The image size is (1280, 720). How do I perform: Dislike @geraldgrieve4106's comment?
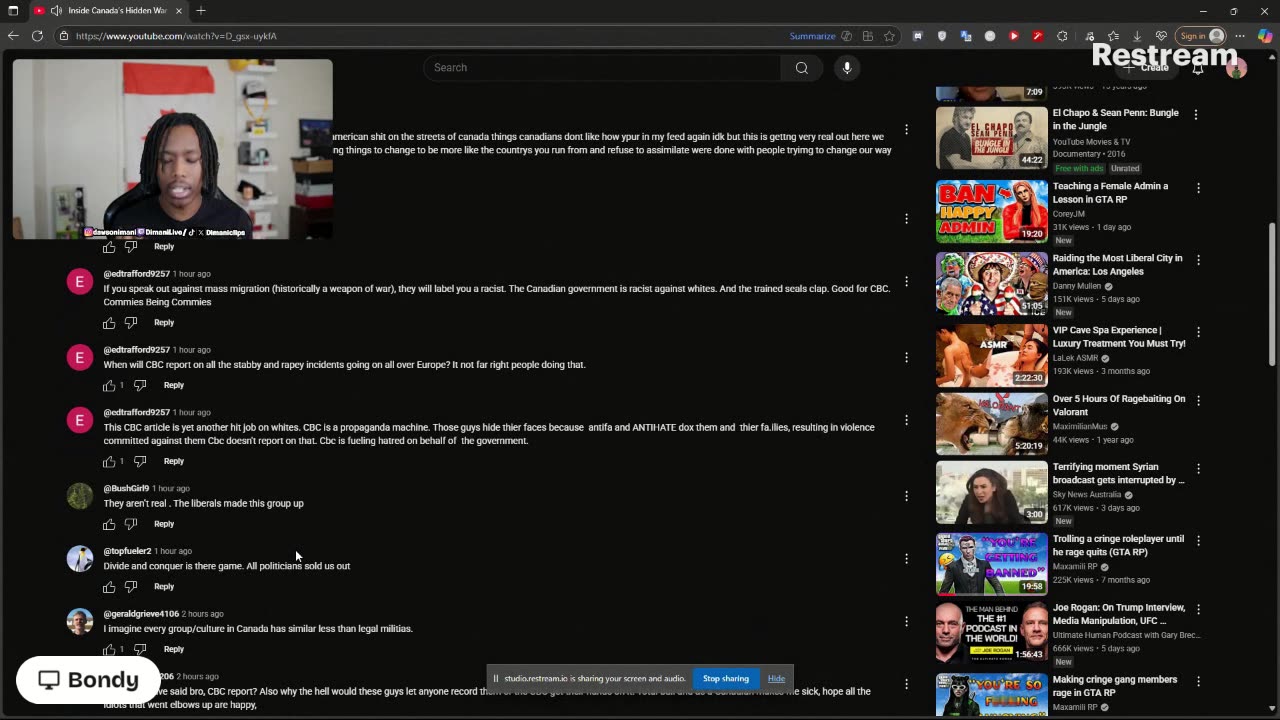pos(140,649)
